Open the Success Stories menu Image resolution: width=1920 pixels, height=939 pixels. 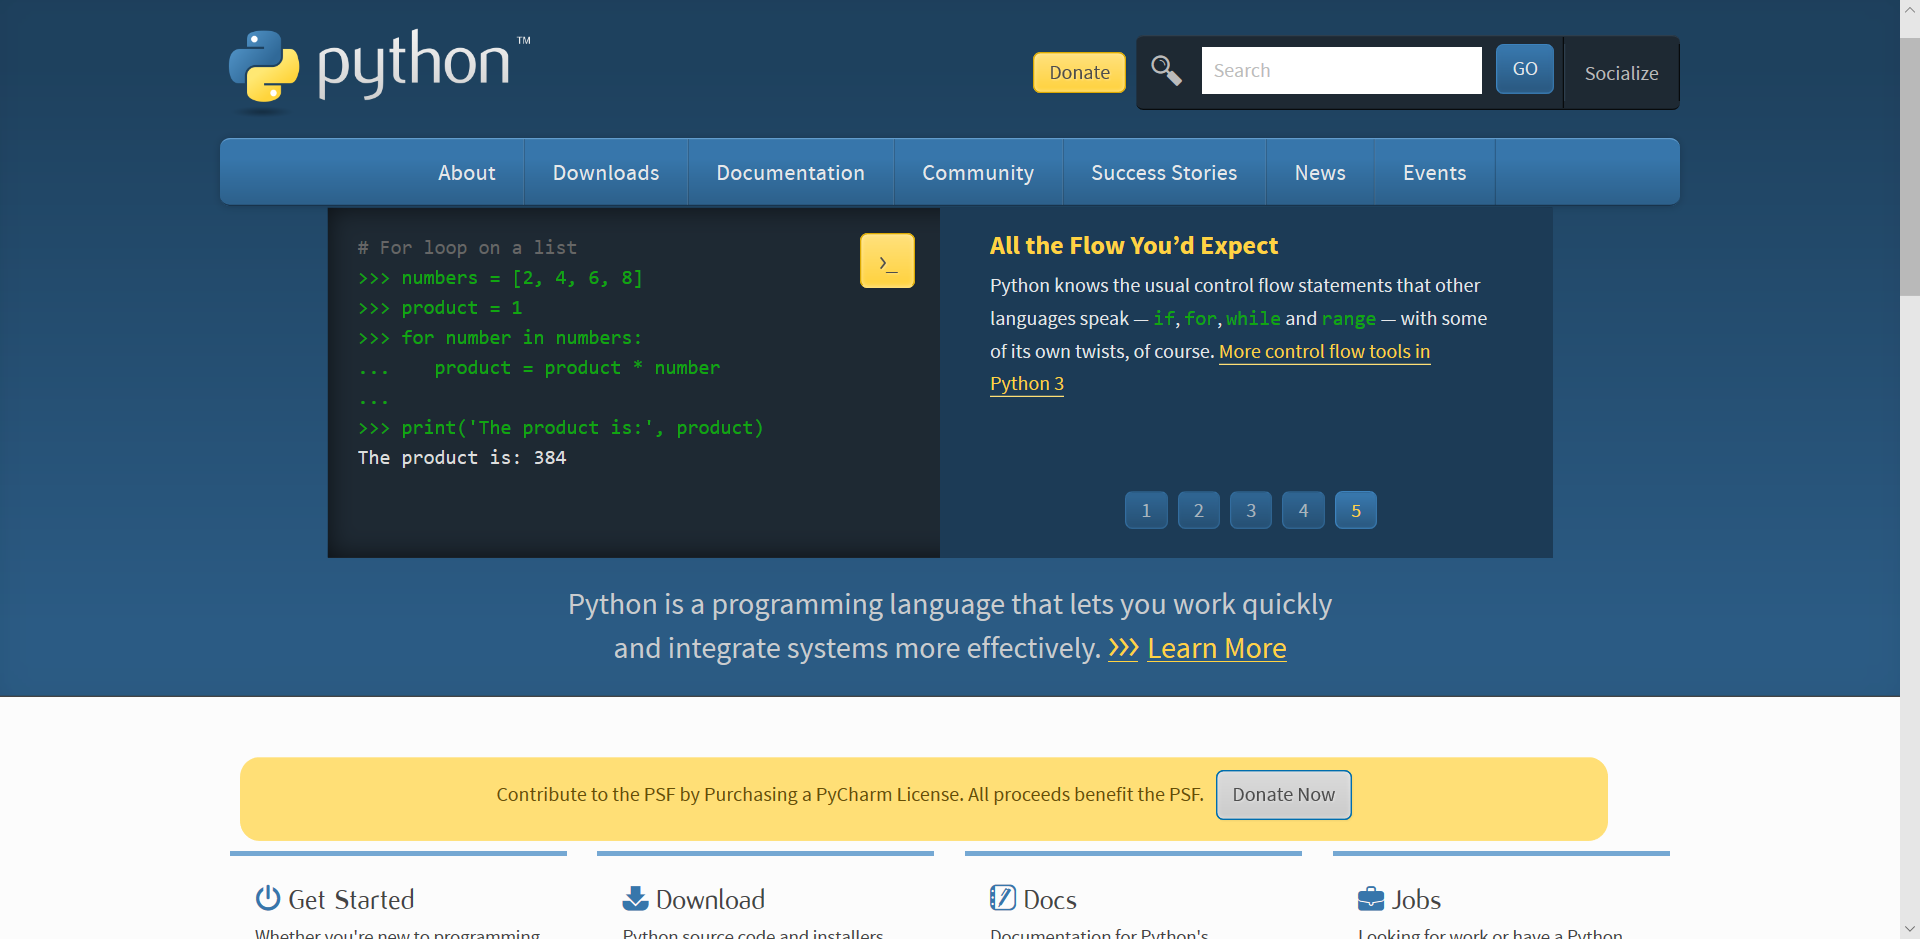(x=1164, y=172)
